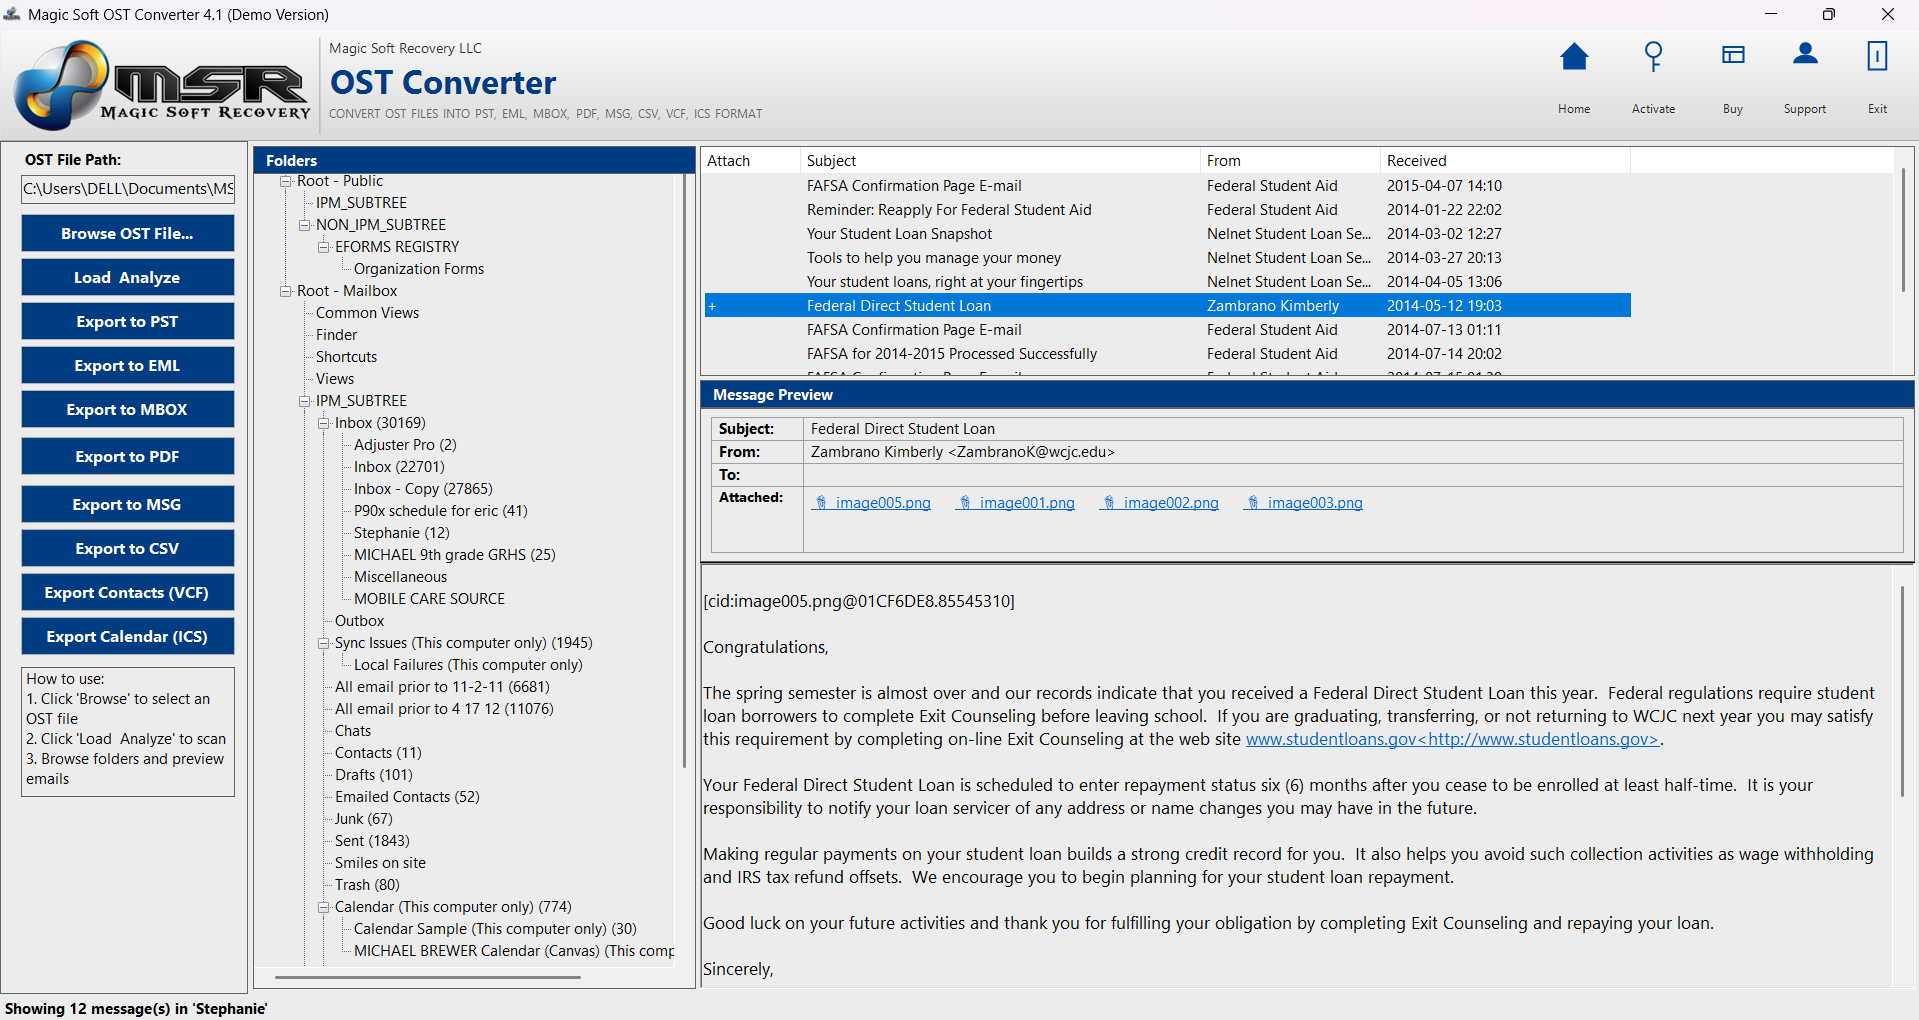Select the Junk (67) folder
1919x1020 pixels.
coord(363,819)
